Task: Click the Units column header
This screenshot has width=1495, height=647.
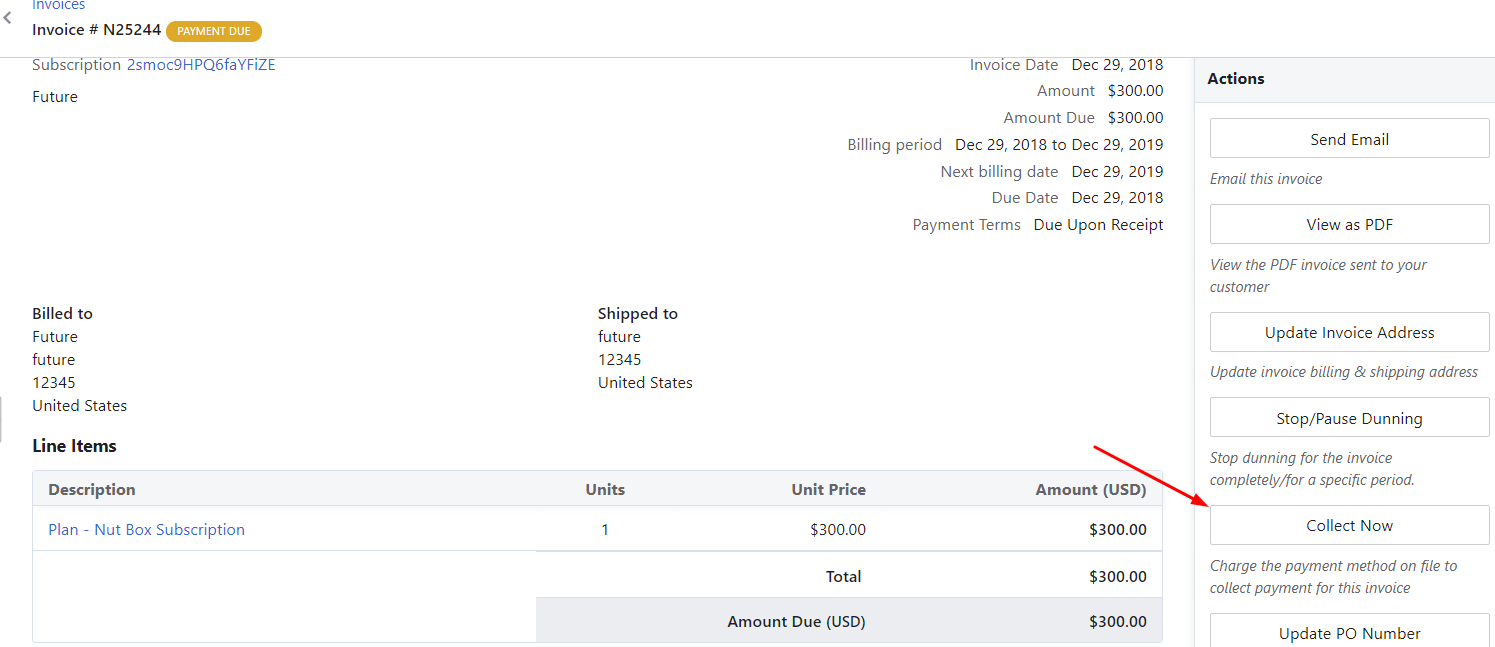Action: (605, 490)
